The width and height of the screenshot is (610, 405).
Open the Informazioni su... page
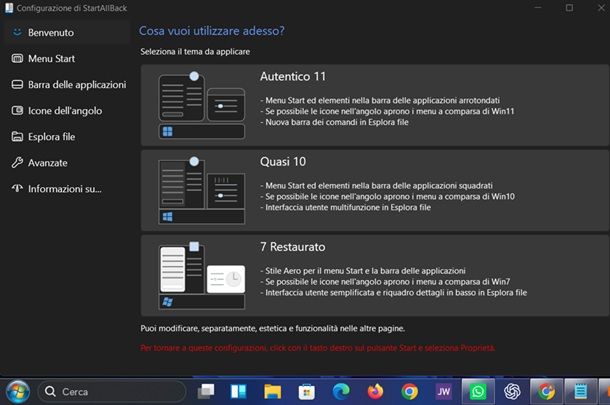66,189
